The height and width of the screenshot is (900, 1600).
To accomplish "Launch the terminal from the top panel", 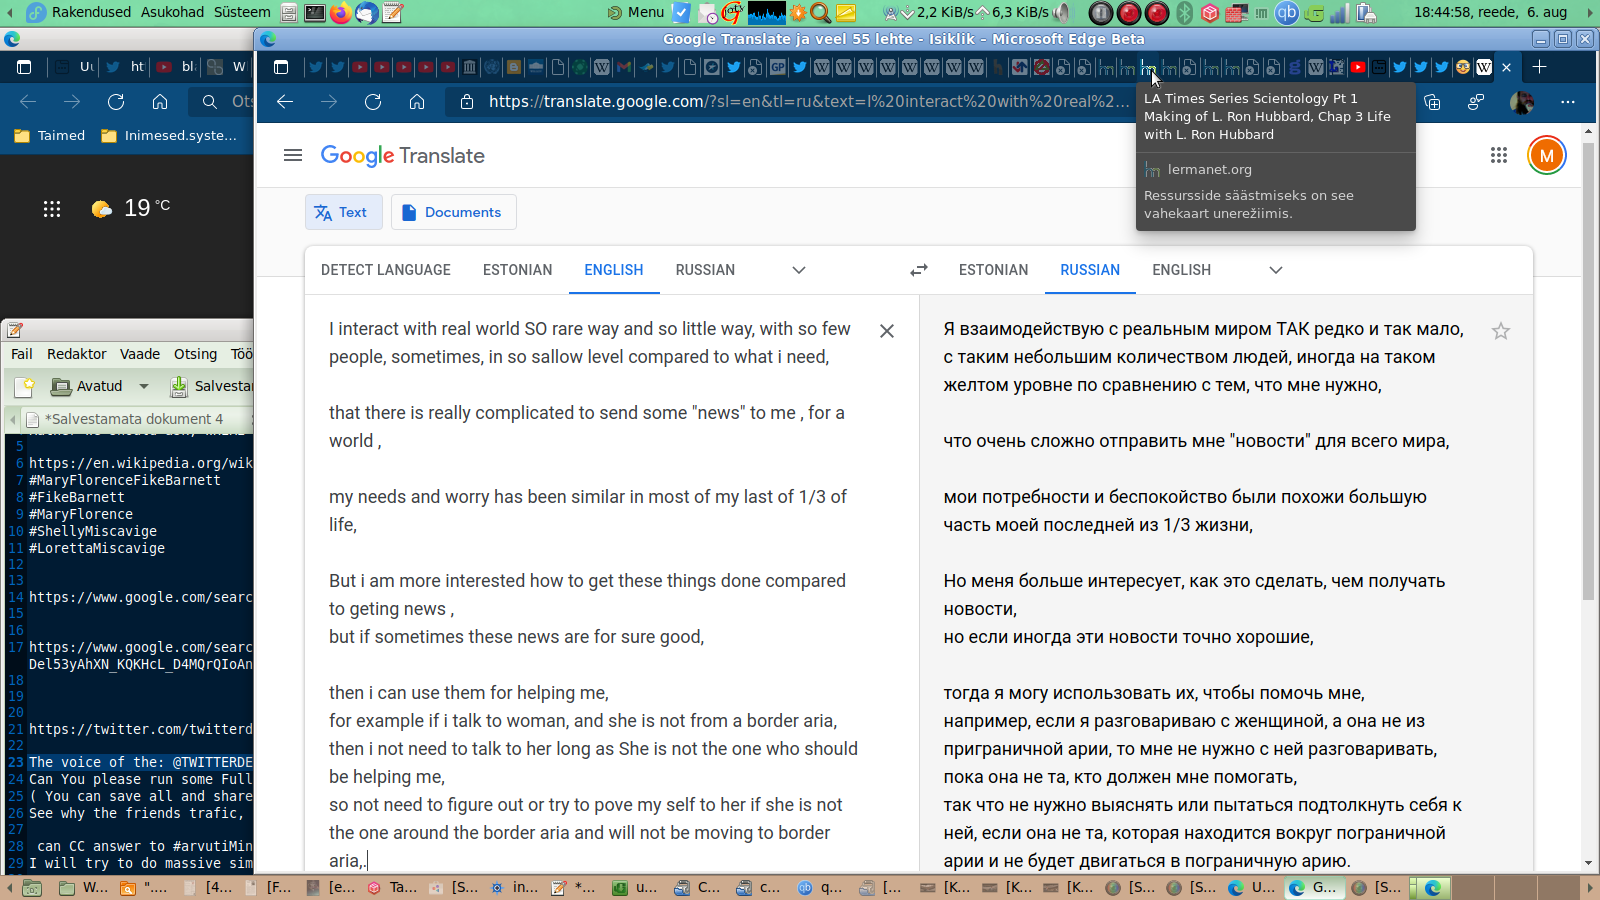I will coord(314,13).
